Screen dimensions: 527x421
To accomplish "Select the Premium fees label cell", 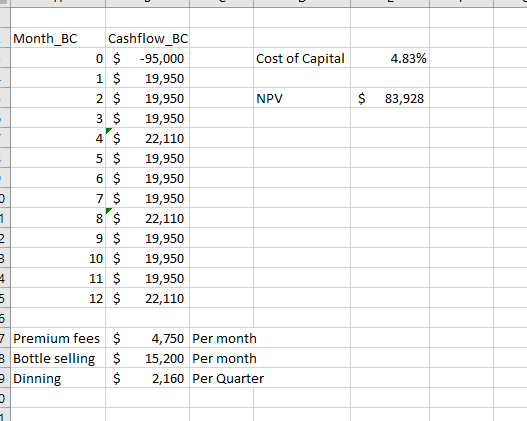I will [58, 338].
